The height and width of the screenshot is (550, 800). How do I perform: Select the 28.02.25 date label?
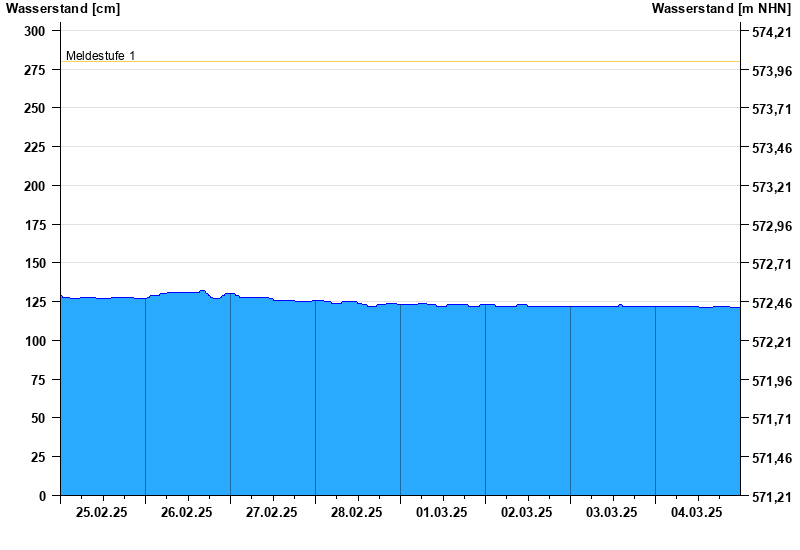356,512
